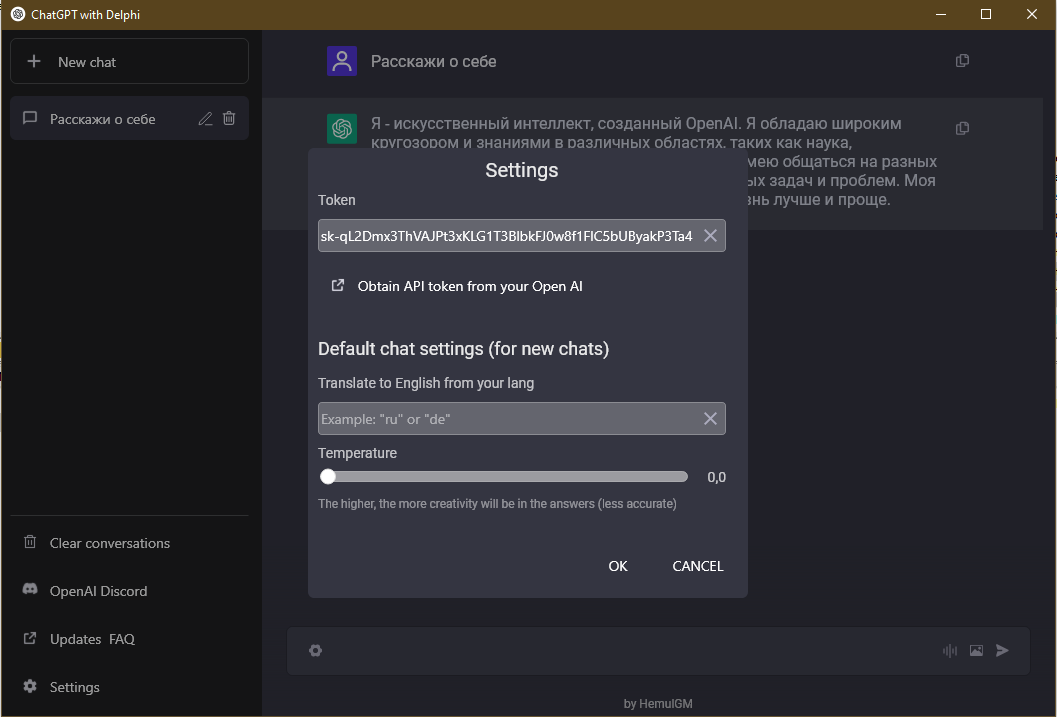Viewport: 1057px width, 717px height.
Task: Open Settings from the sidebar
Action: click(74, 687)
